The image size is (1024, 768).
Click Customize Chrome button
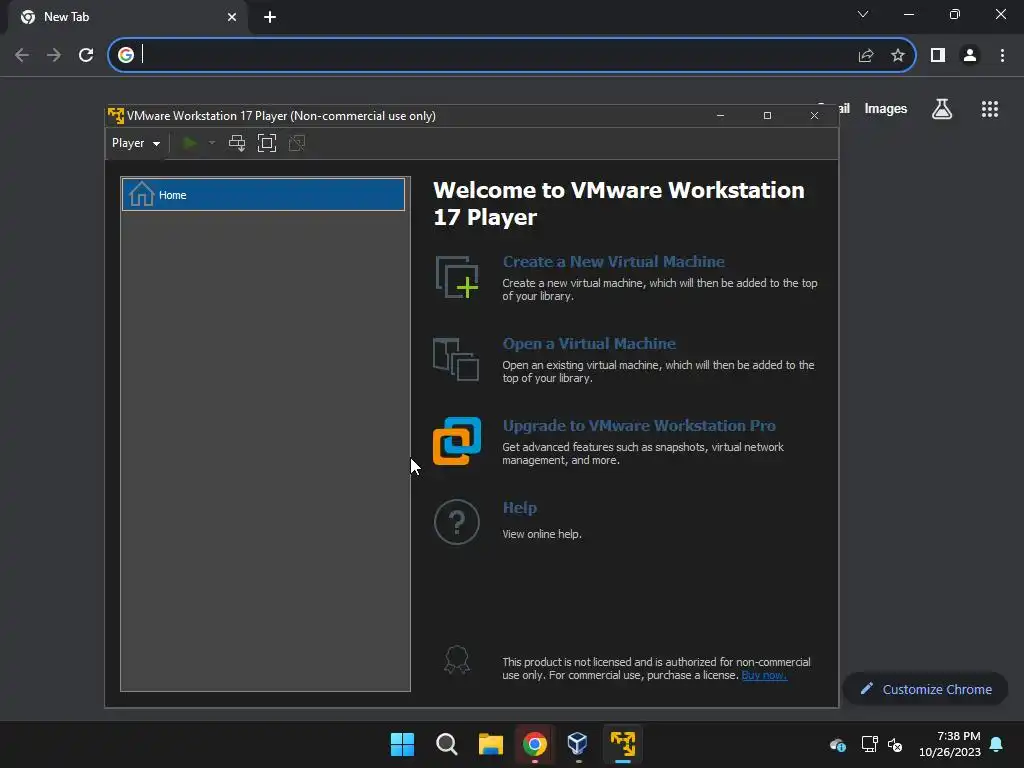(x=926, y=689)
